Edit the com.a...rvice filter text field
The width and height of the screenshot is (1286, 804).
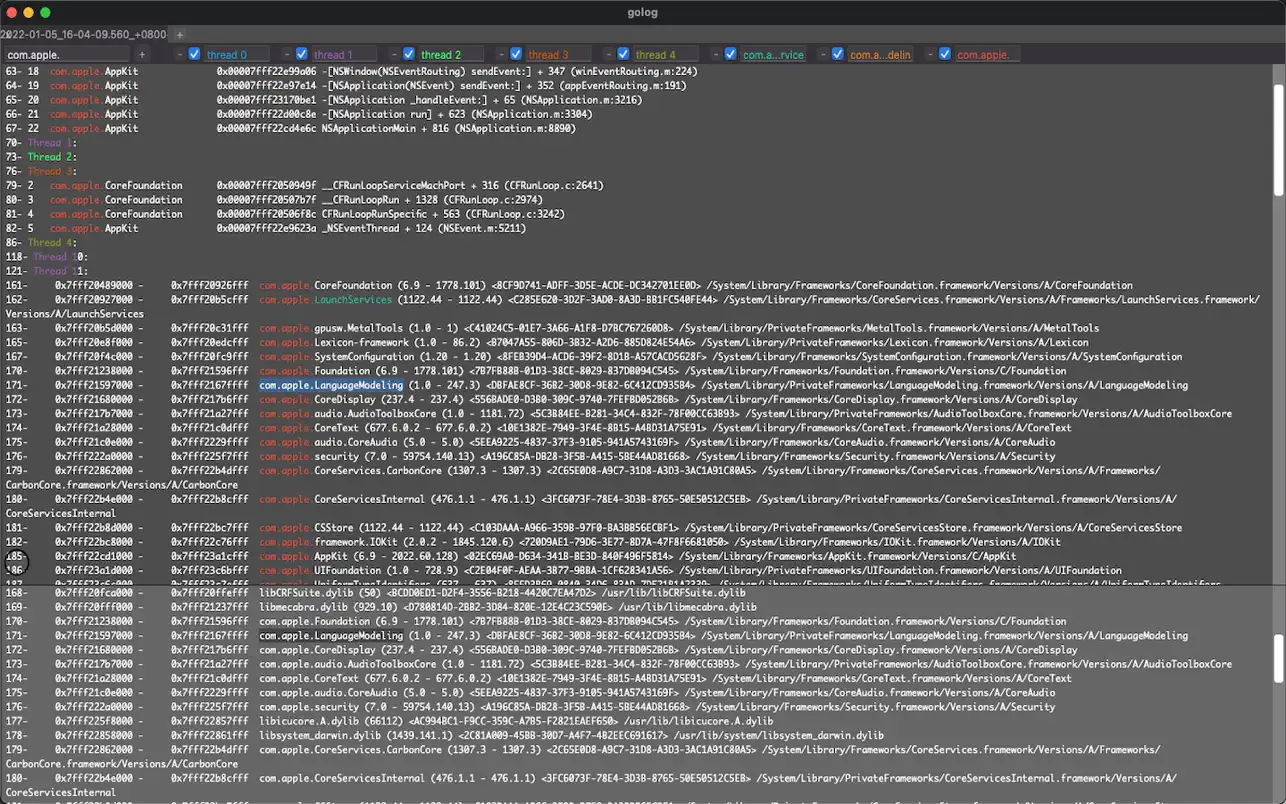[773, 55]
